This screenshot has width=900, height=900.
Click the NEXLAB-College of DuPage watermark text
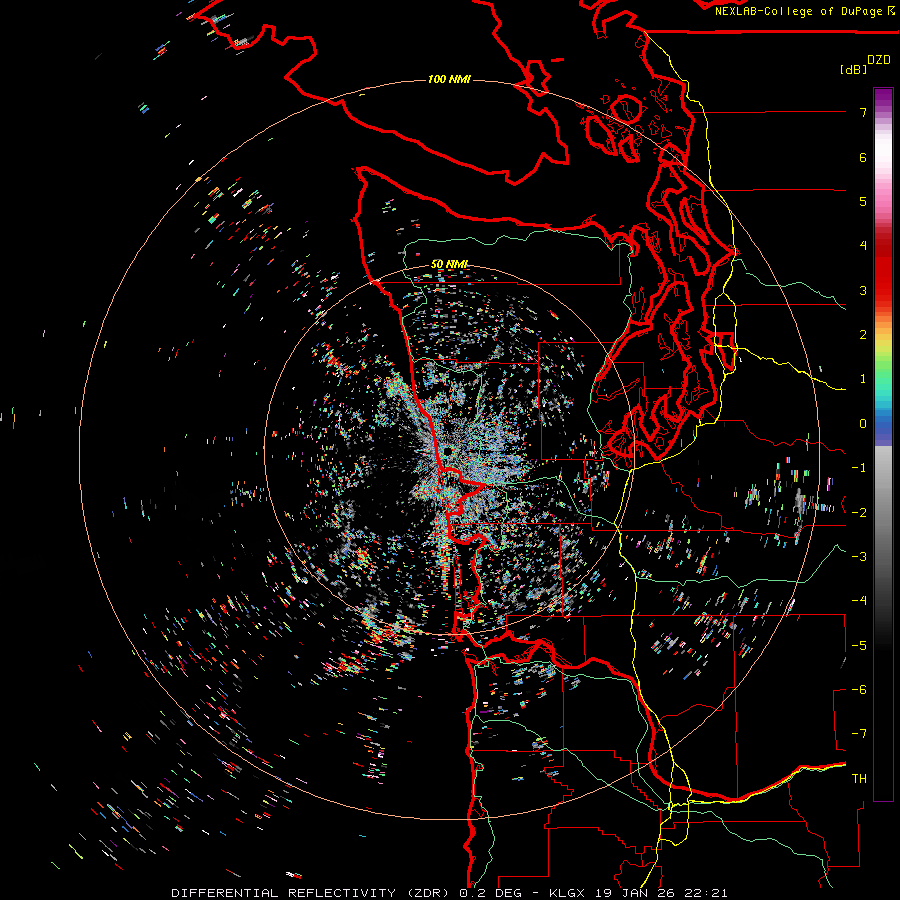(805, 11)
